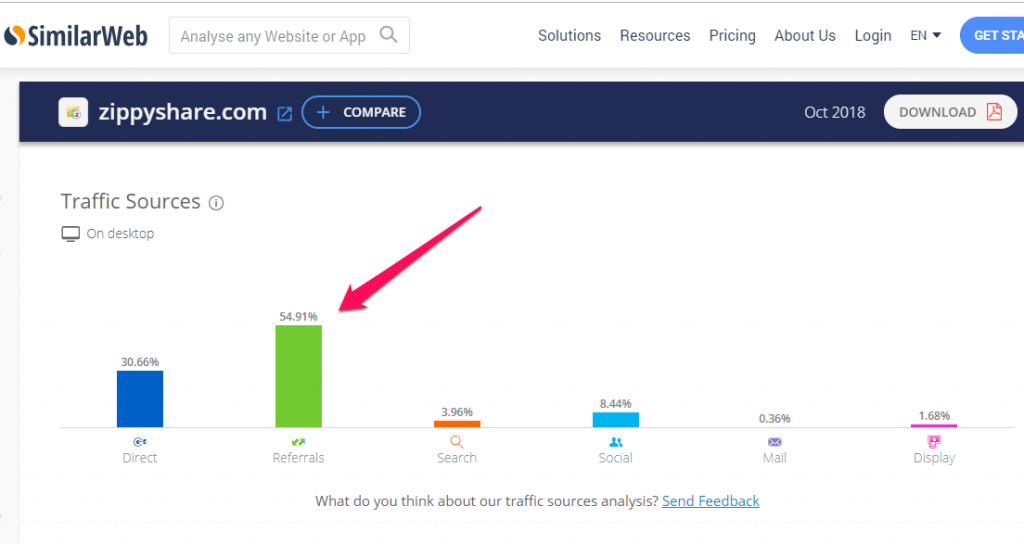Click the Oct 2018 date text

[835, 112]
